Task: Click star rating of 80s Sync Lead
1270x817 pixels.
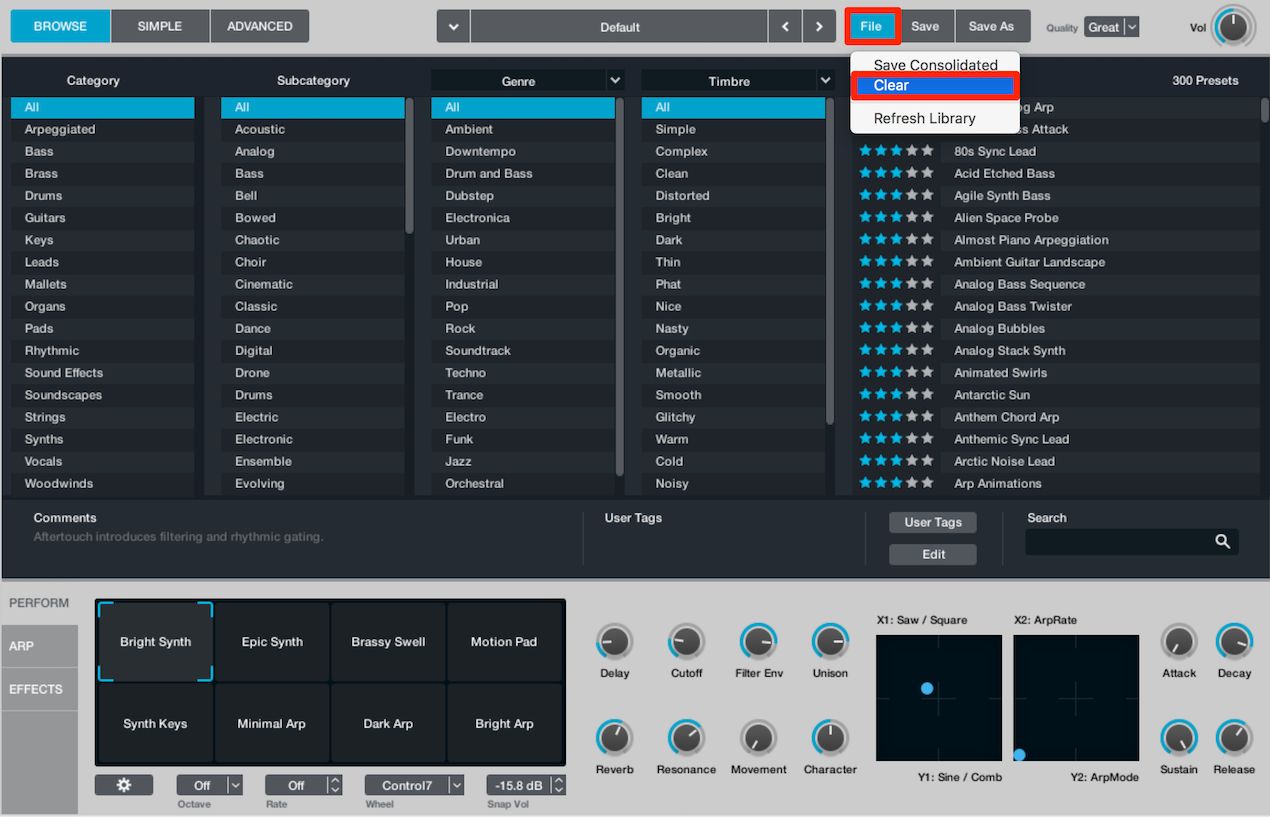Action: (x=896, y=151)
